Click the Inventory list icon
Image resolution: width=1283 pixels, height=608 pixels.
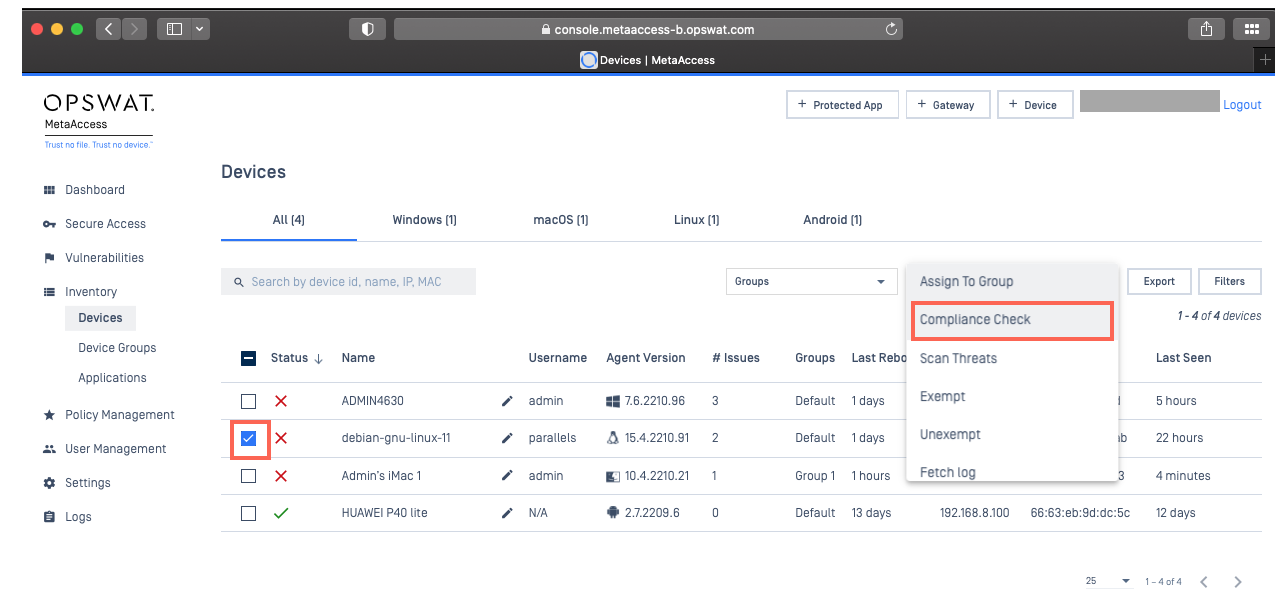(49, 292)
